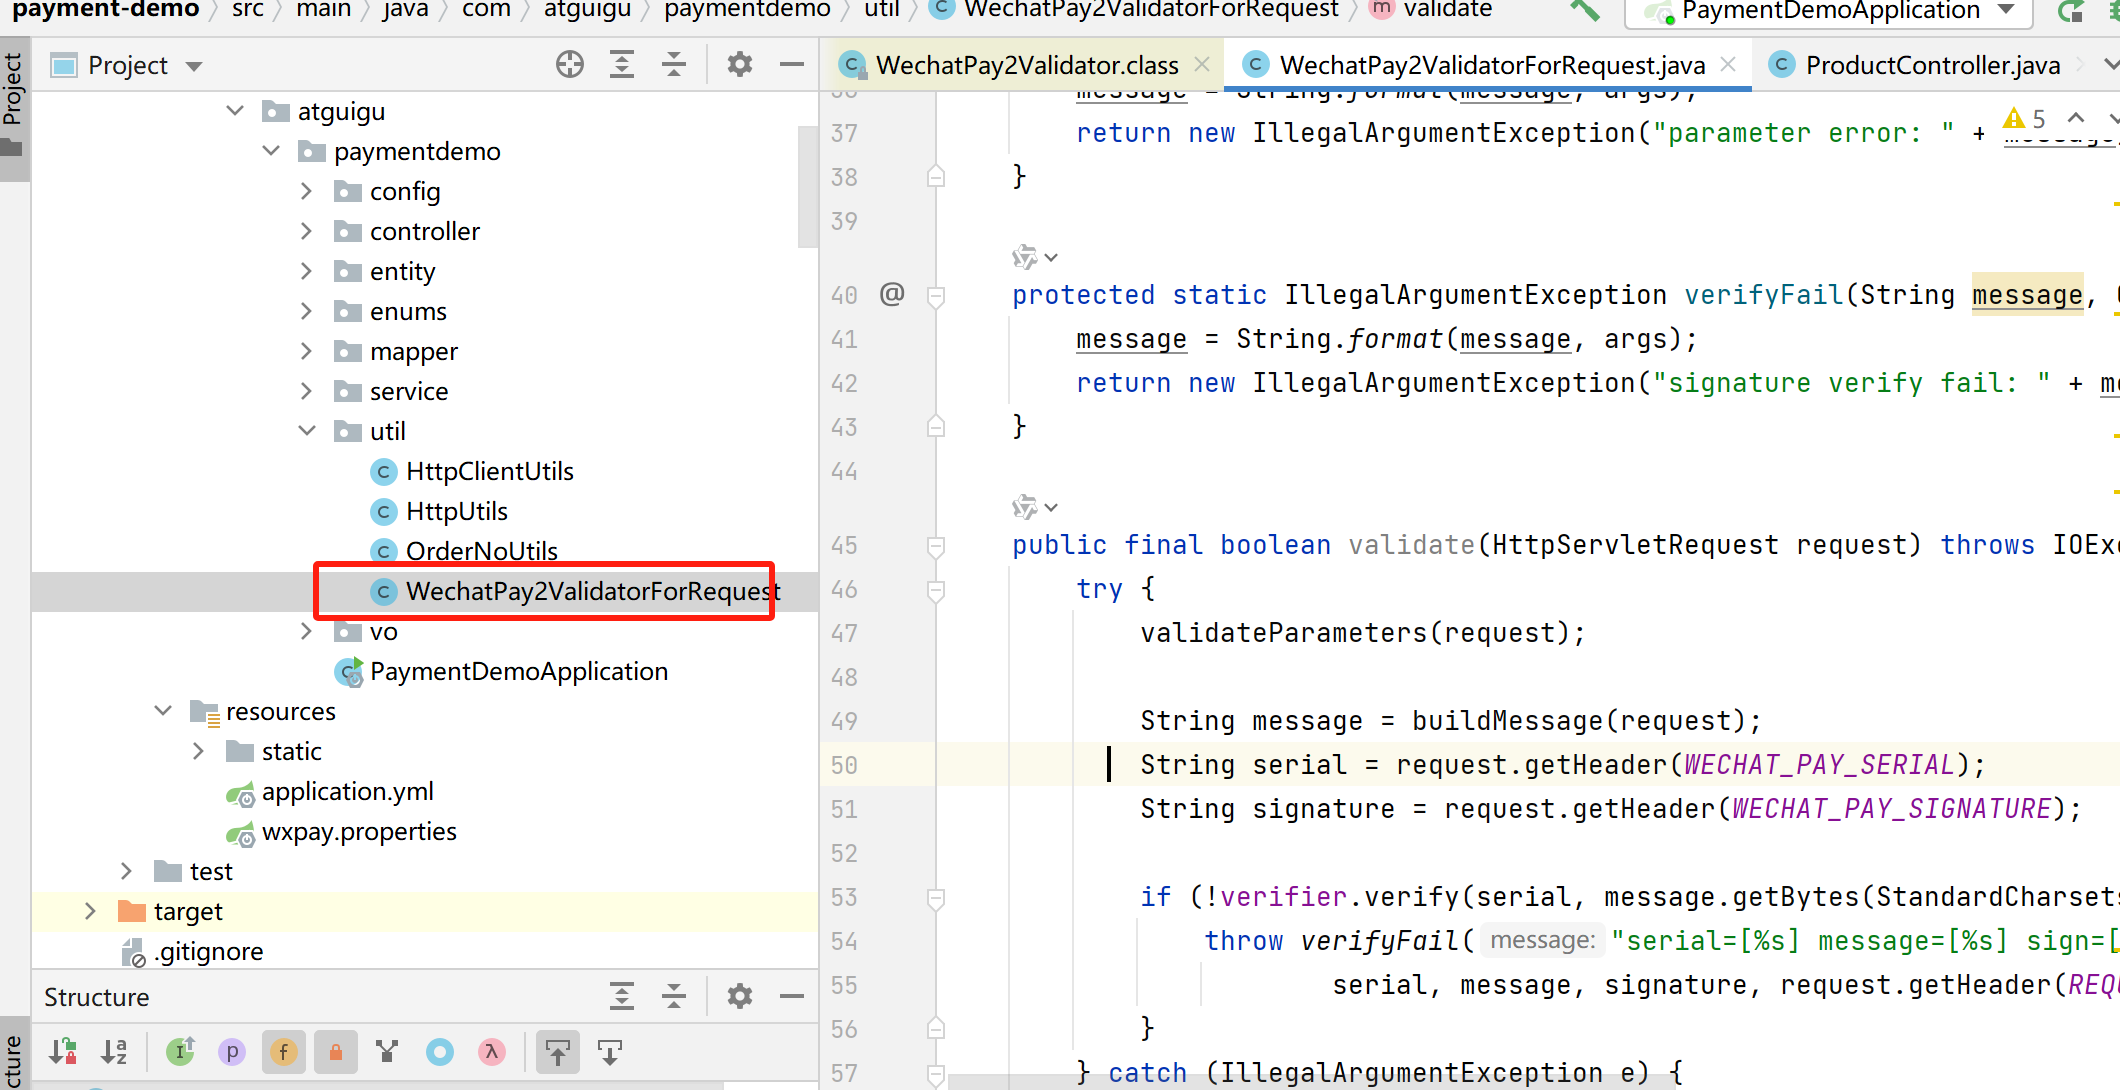Toggle Show Fields filter in Structure

pyautogui.click(x=283, y=1051)
